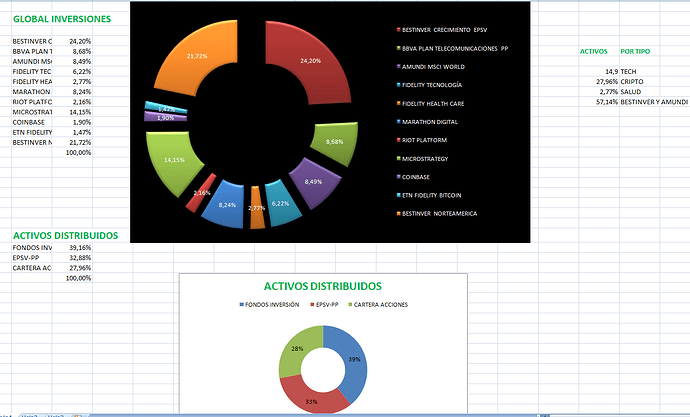Select legend entry AMUNDI MSCI WORLD
Viewport: 690px width, 417px height.
[430, 67]
